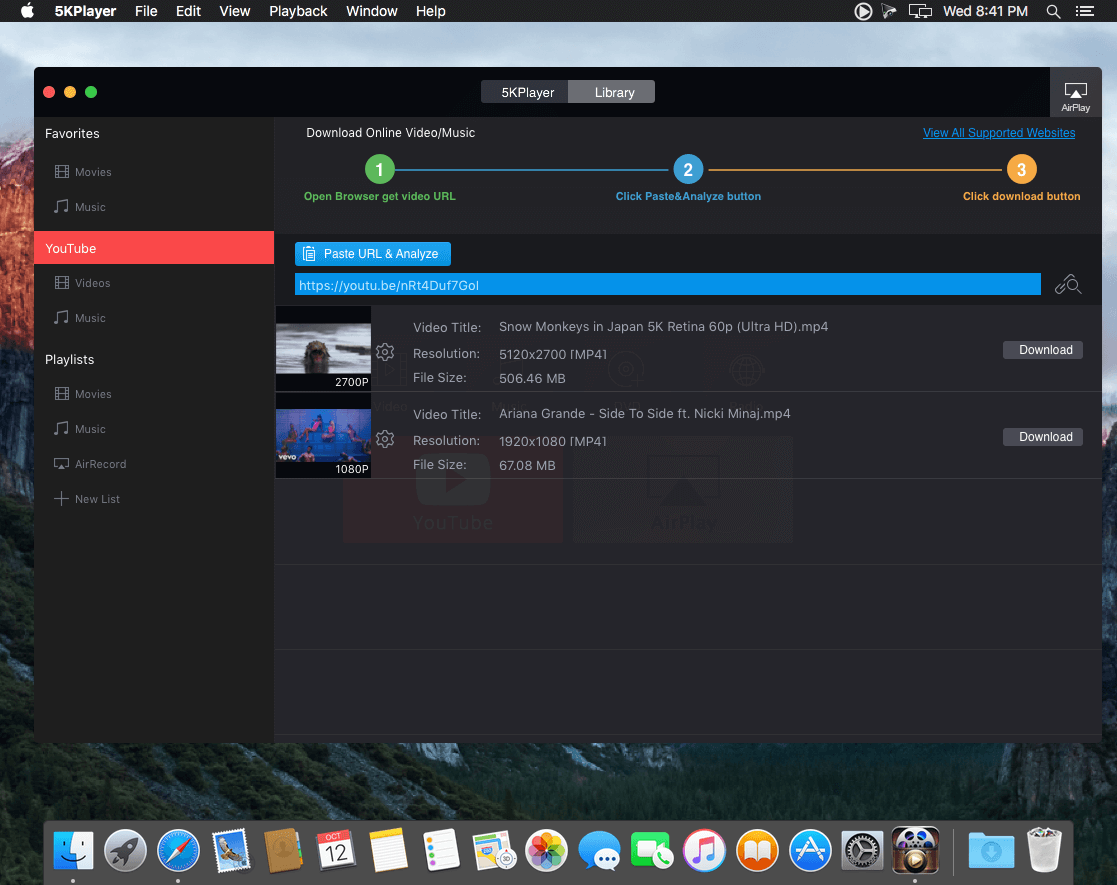Switch to the 5KPlayer tab
Image resolution: width=1117 pixels, height=885 pixels.
525,92
